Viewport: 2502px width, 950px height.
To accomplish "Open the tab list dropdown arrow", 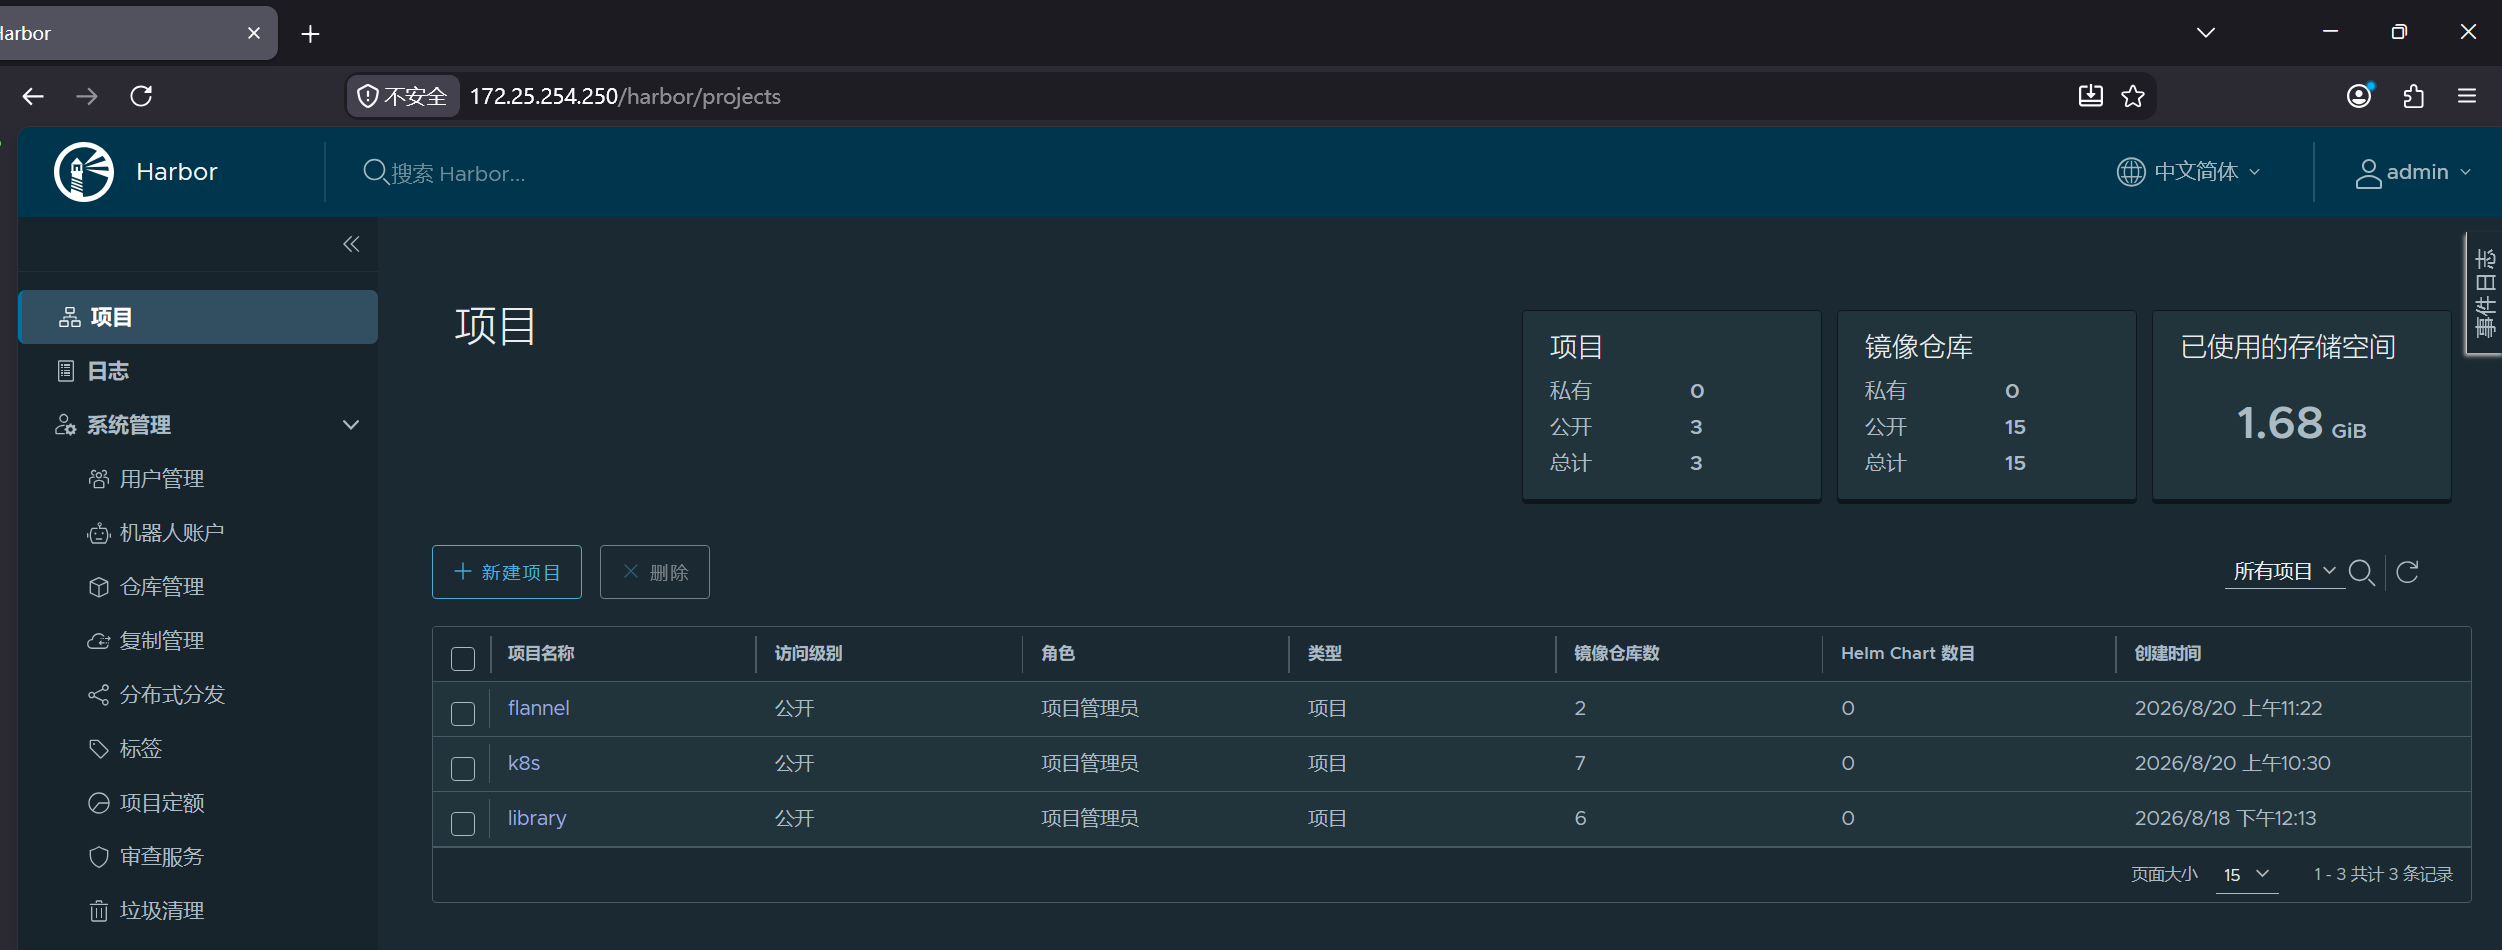I will (2205, 33).
